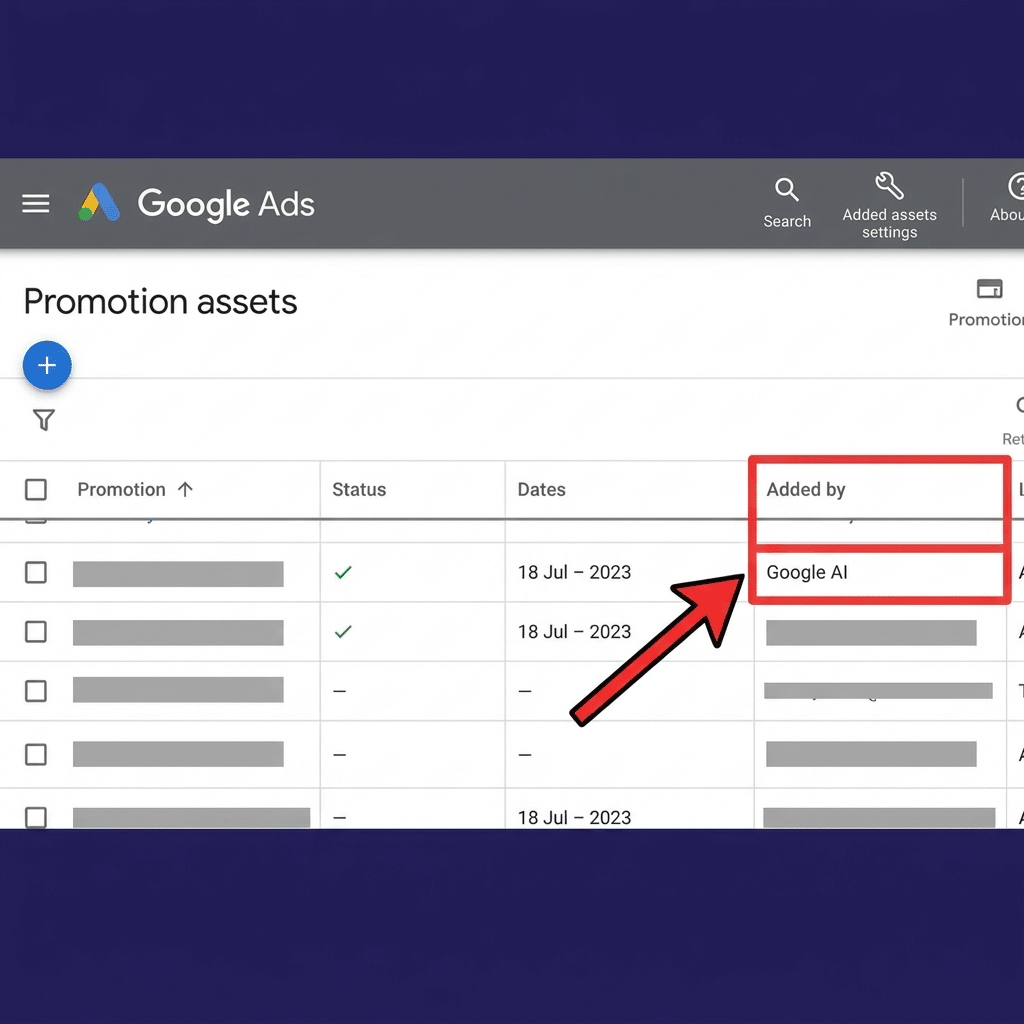Click the Added by column header
The width and height of the screenshot is (1024, 1024).
coord(806,489)
